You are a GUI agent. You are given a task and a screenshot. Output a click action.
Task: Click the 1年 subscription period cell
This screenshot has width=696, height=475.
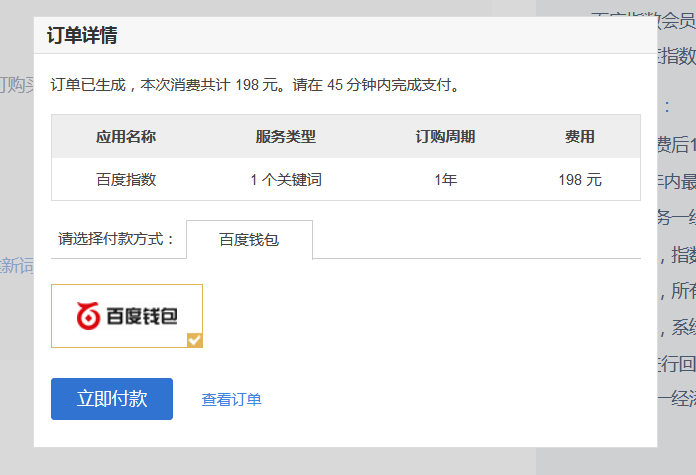click(x=446, y=180)
